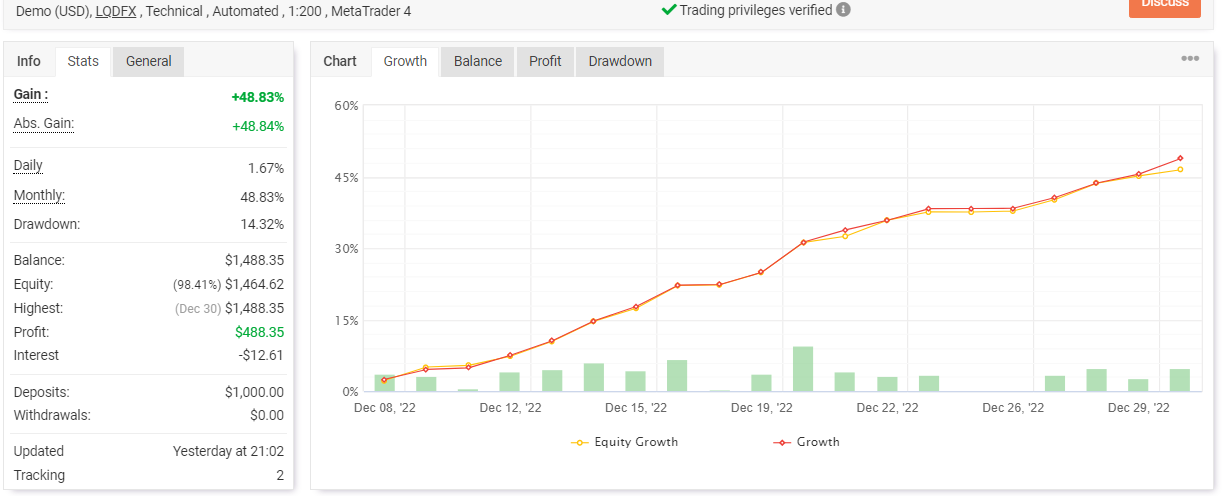
Task: Click the last Growth data point on chart
Action: tap(1180, 158)
